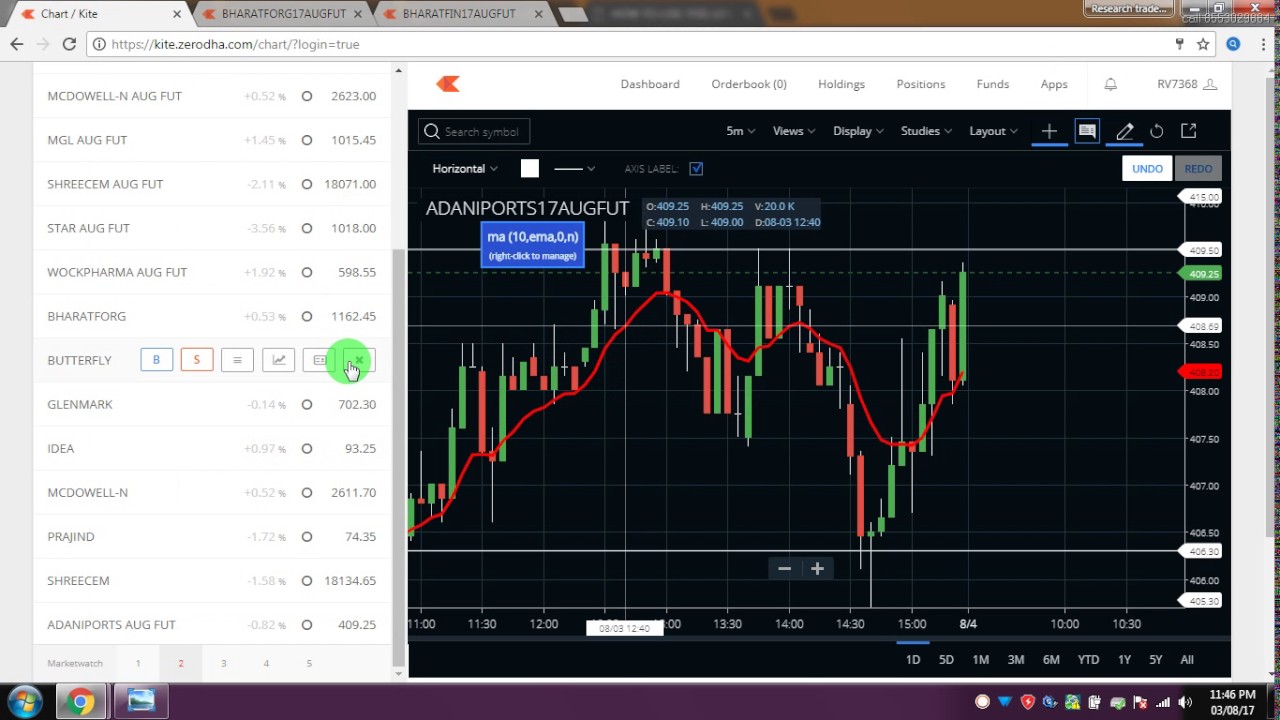This screenshot has height=720, width=1280.
Task: Open the Apps page
Action: (1054, 84)
